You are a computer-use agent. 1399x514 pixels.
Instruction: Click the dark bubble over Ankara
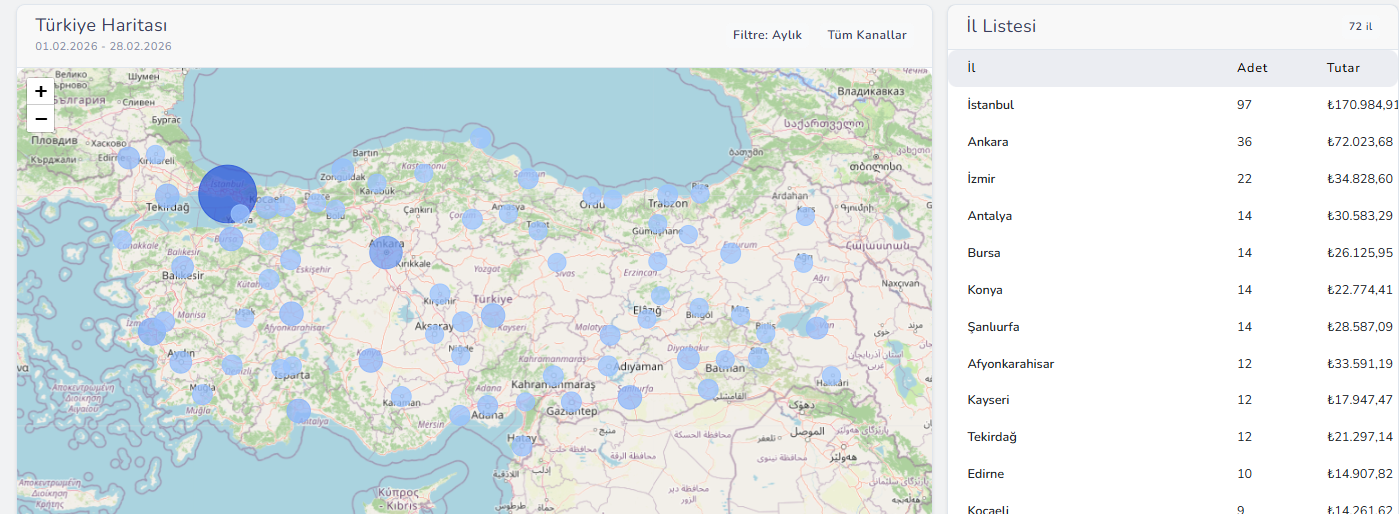point(386,253)
